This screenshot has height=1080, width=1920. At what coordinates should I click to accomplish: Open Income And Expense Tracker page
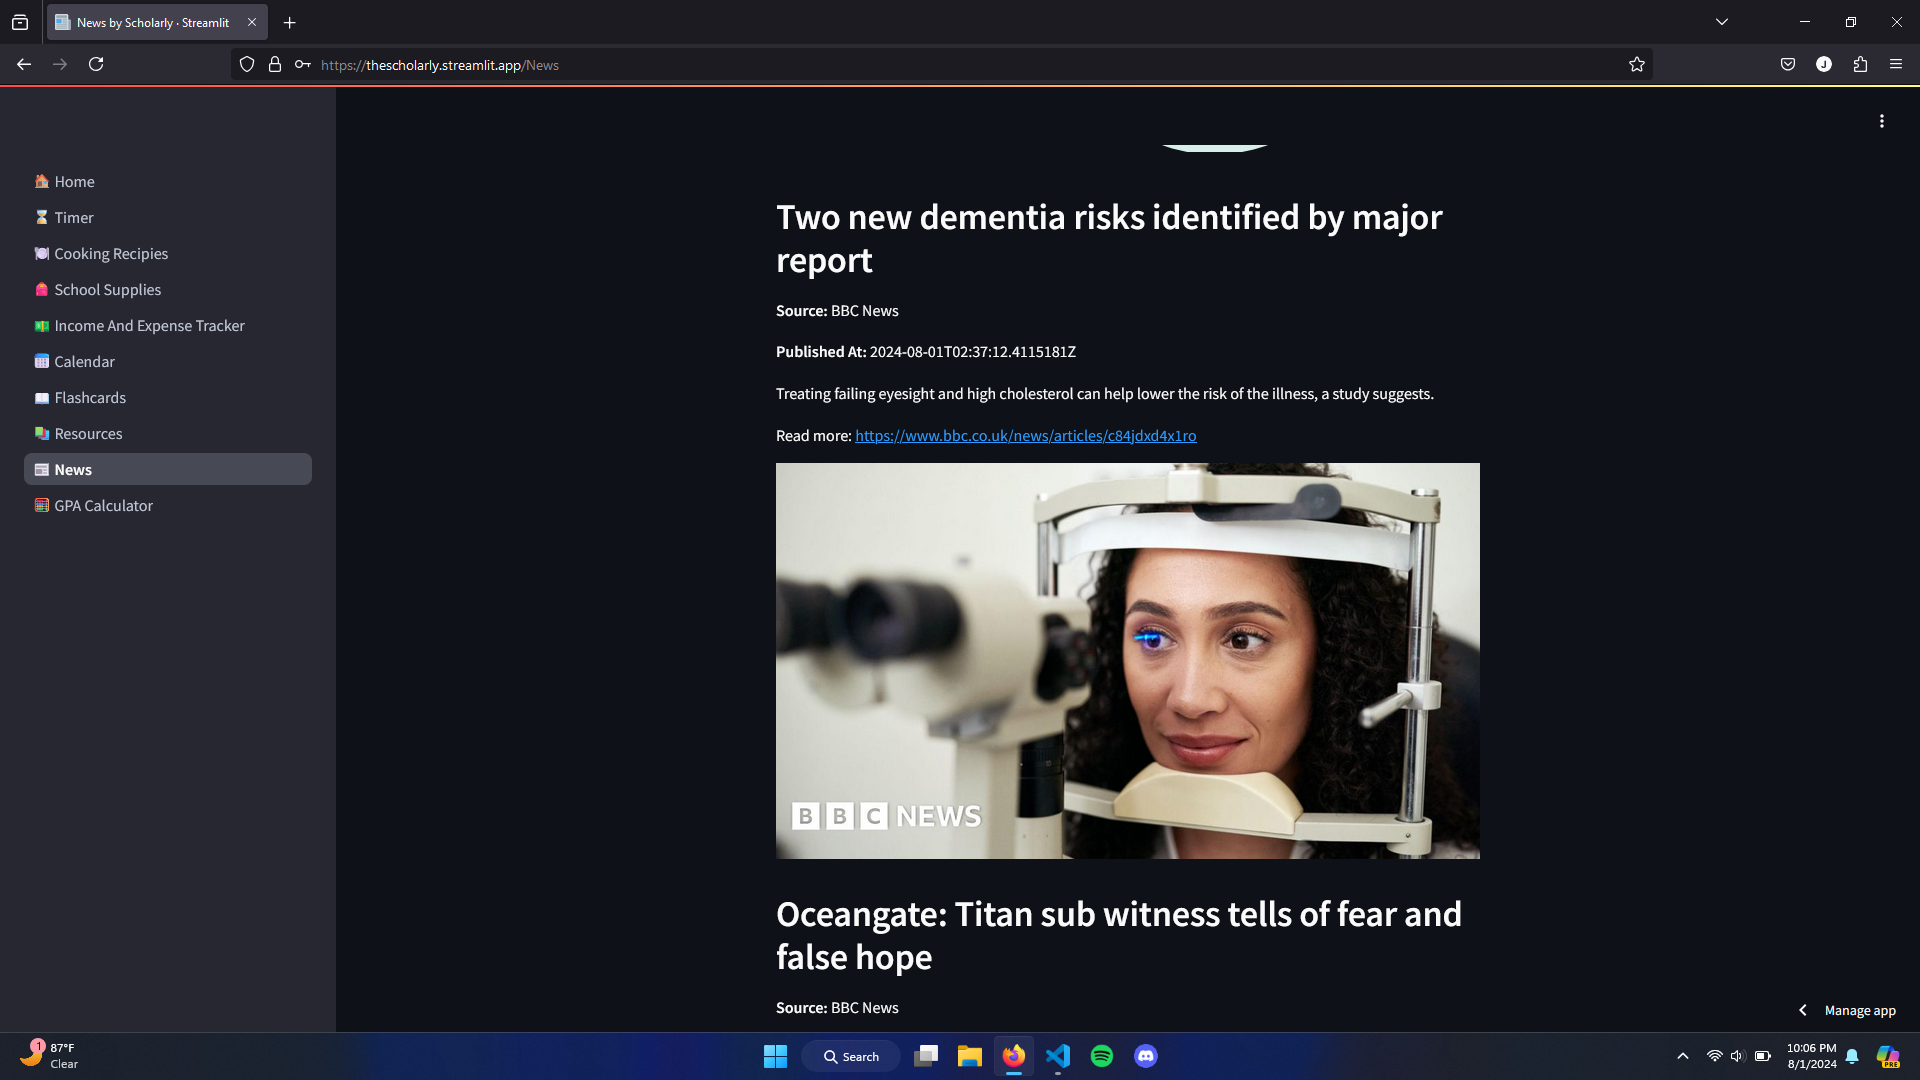[149, 326]
